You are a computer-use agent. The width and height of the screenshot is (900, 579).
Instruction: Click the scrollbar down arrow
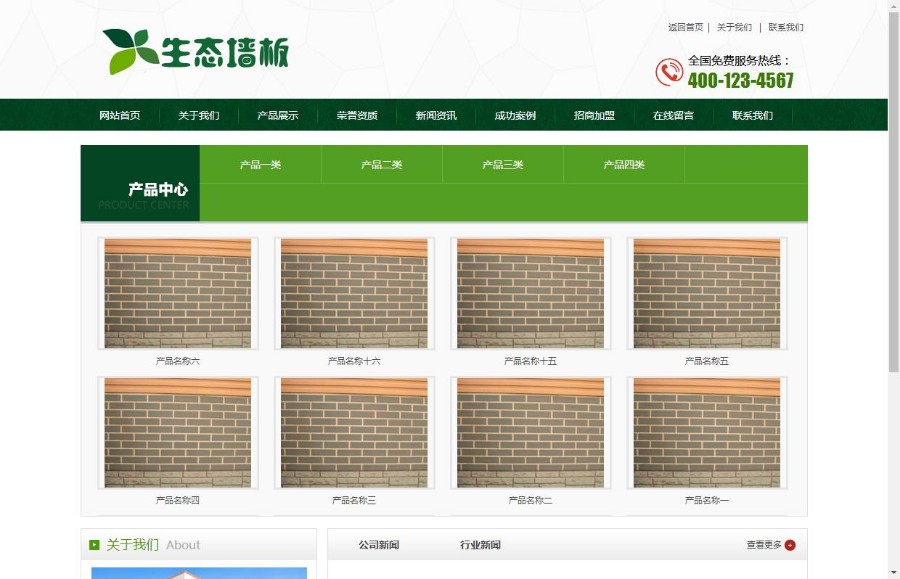[894, 573]
